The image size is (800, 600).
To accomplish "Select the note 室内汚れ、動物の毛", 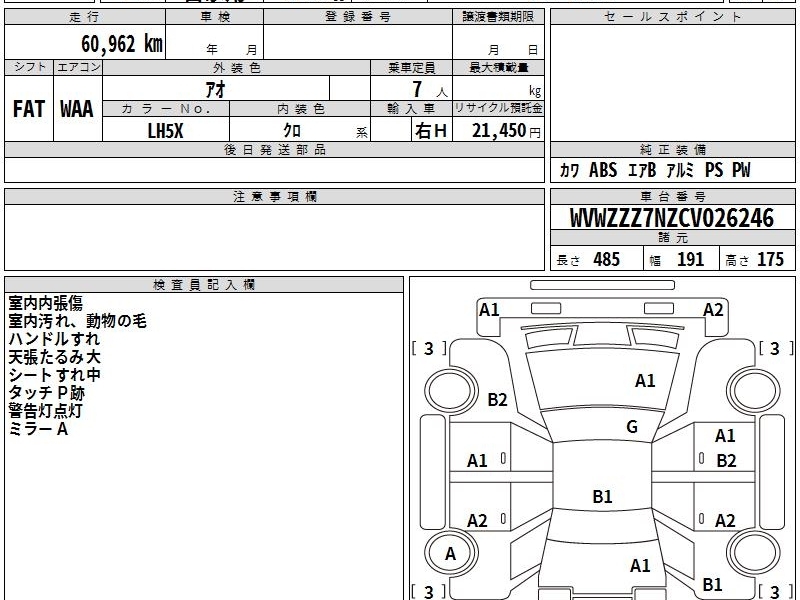I will [78, 321].
